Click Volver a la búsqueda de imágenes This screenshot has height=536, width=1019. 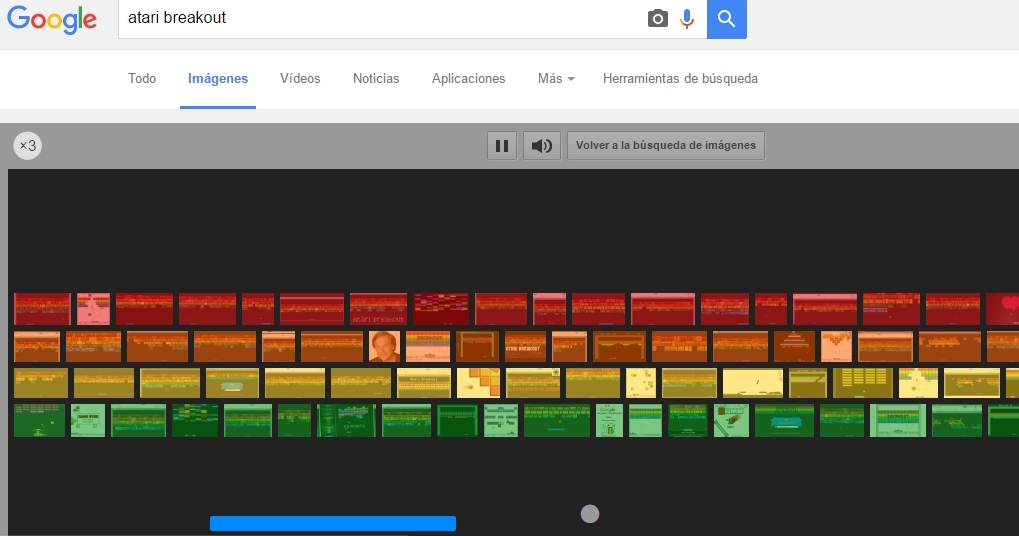[665, 146]
